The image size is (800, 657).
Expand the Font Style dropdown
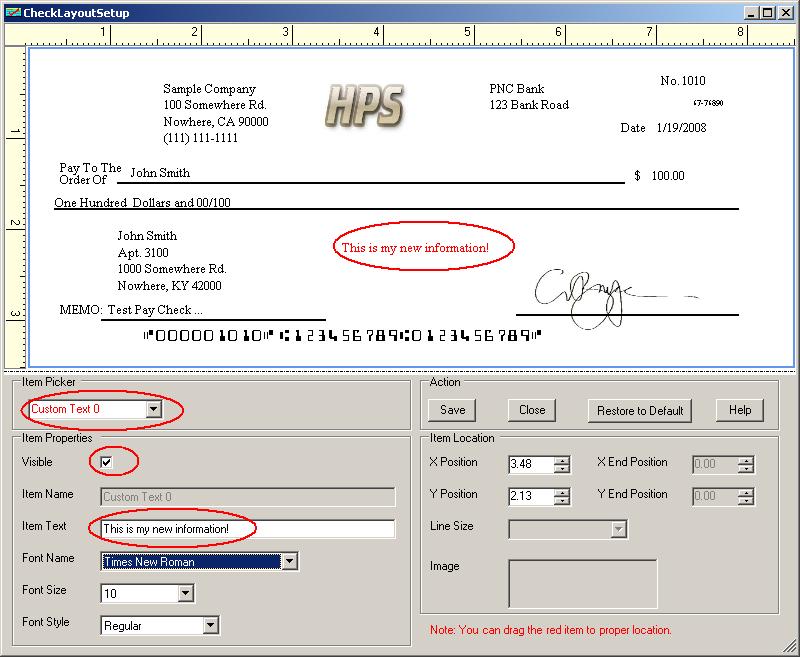tap(210, 626)
